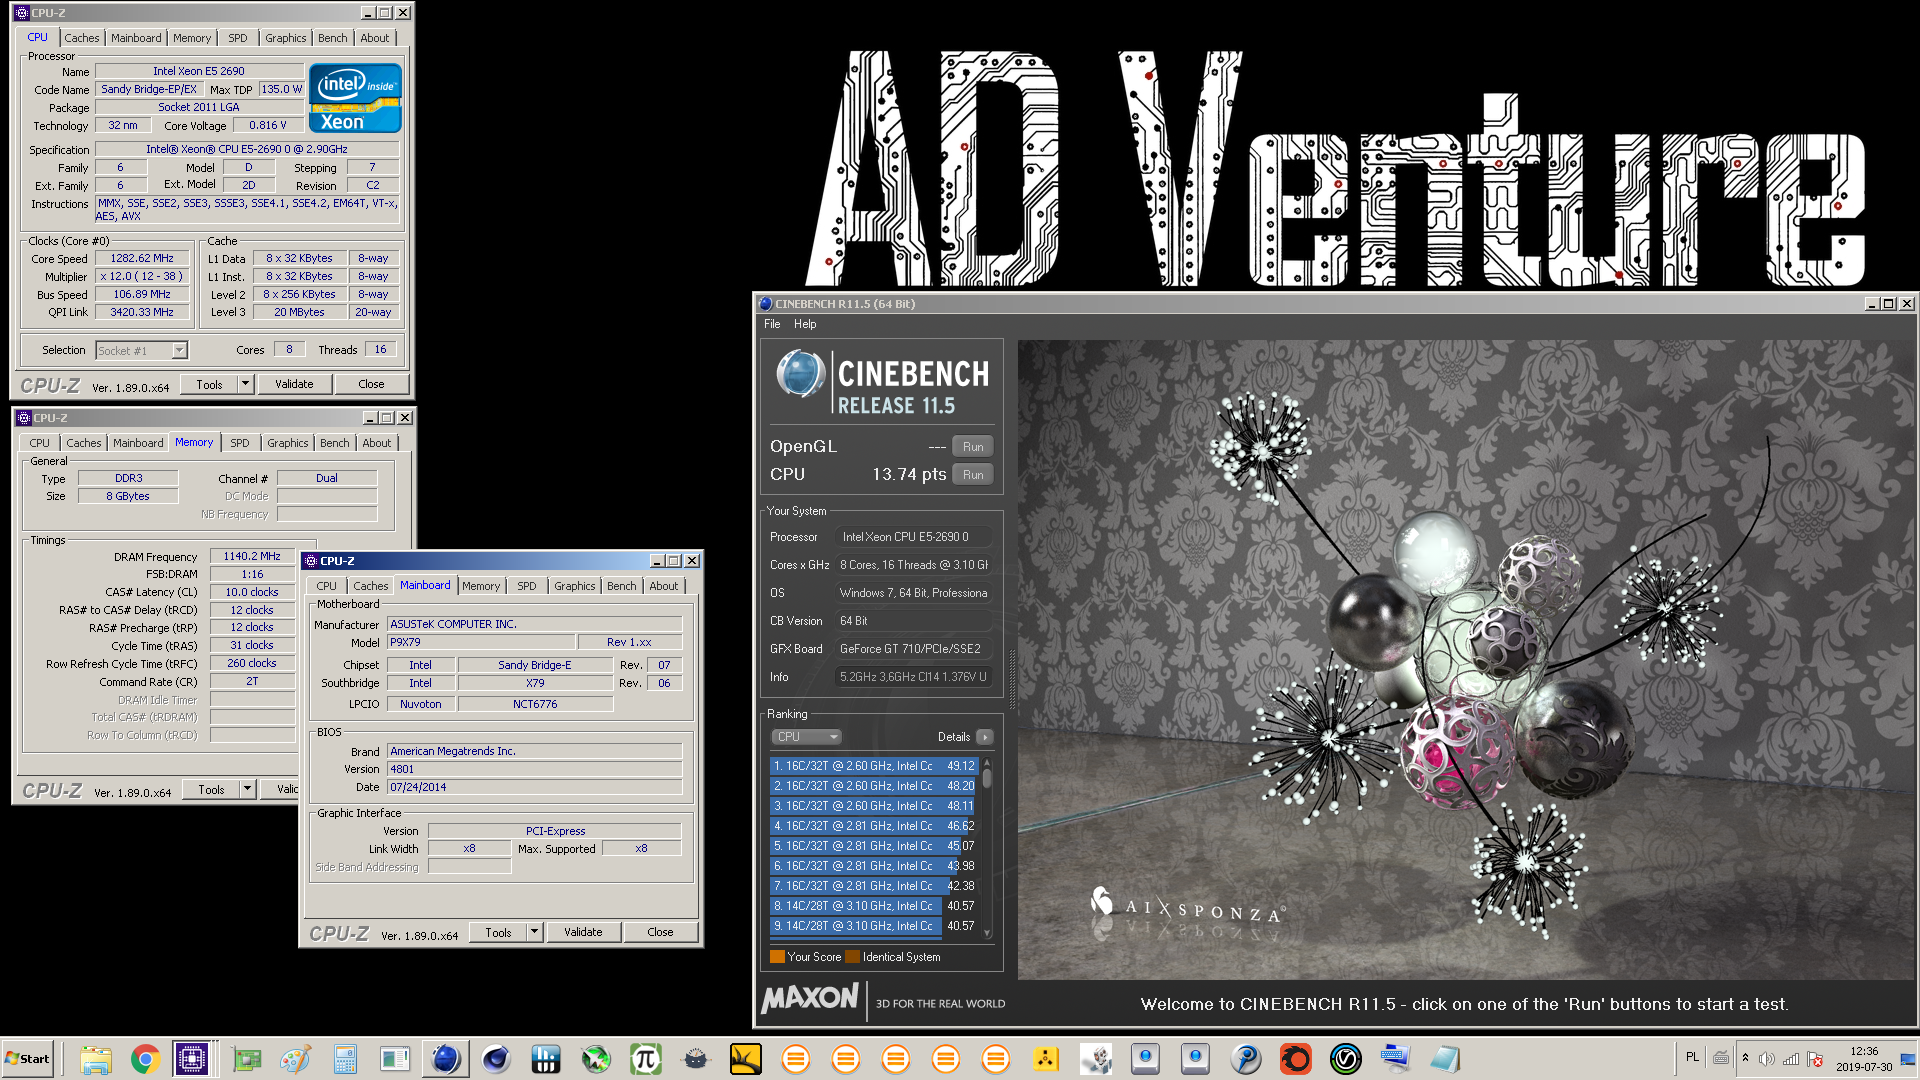Click the Start button
This screenshot has height=1080, width=1920.
point(27,1059)
